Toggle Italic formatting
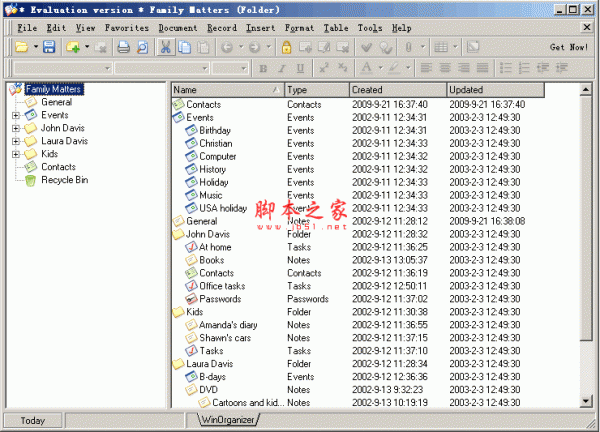This screenshot has height=432, width=600. 282,68
